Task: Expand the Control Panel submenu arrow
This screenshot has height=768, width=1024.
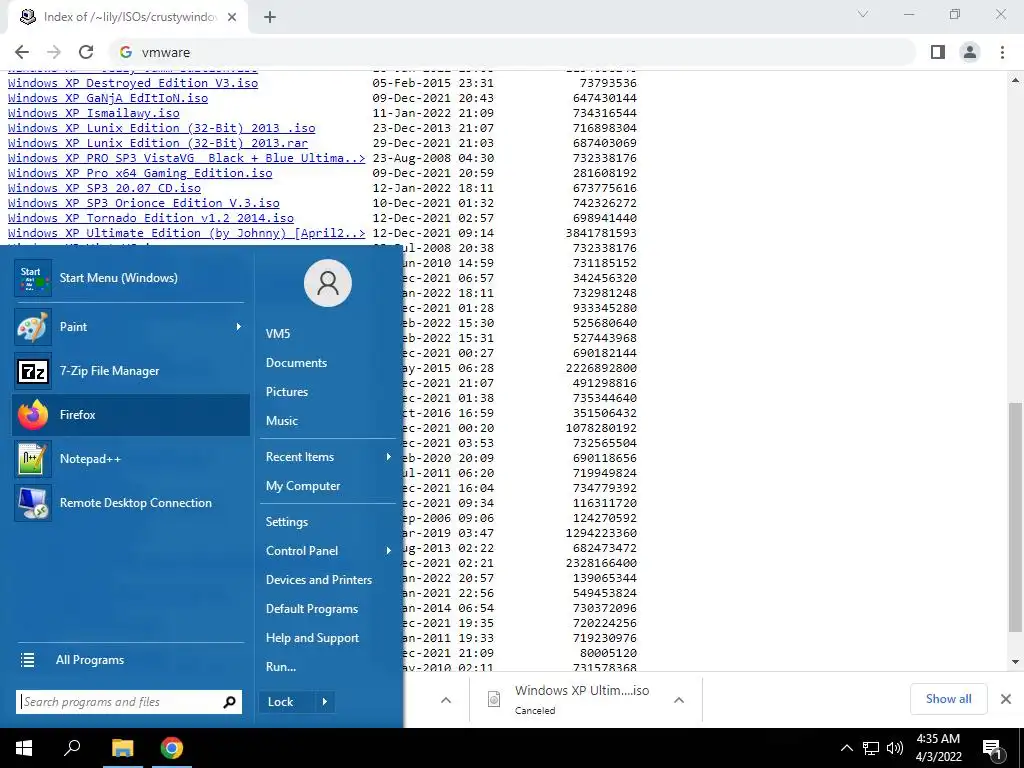Action: coord(389,551)
